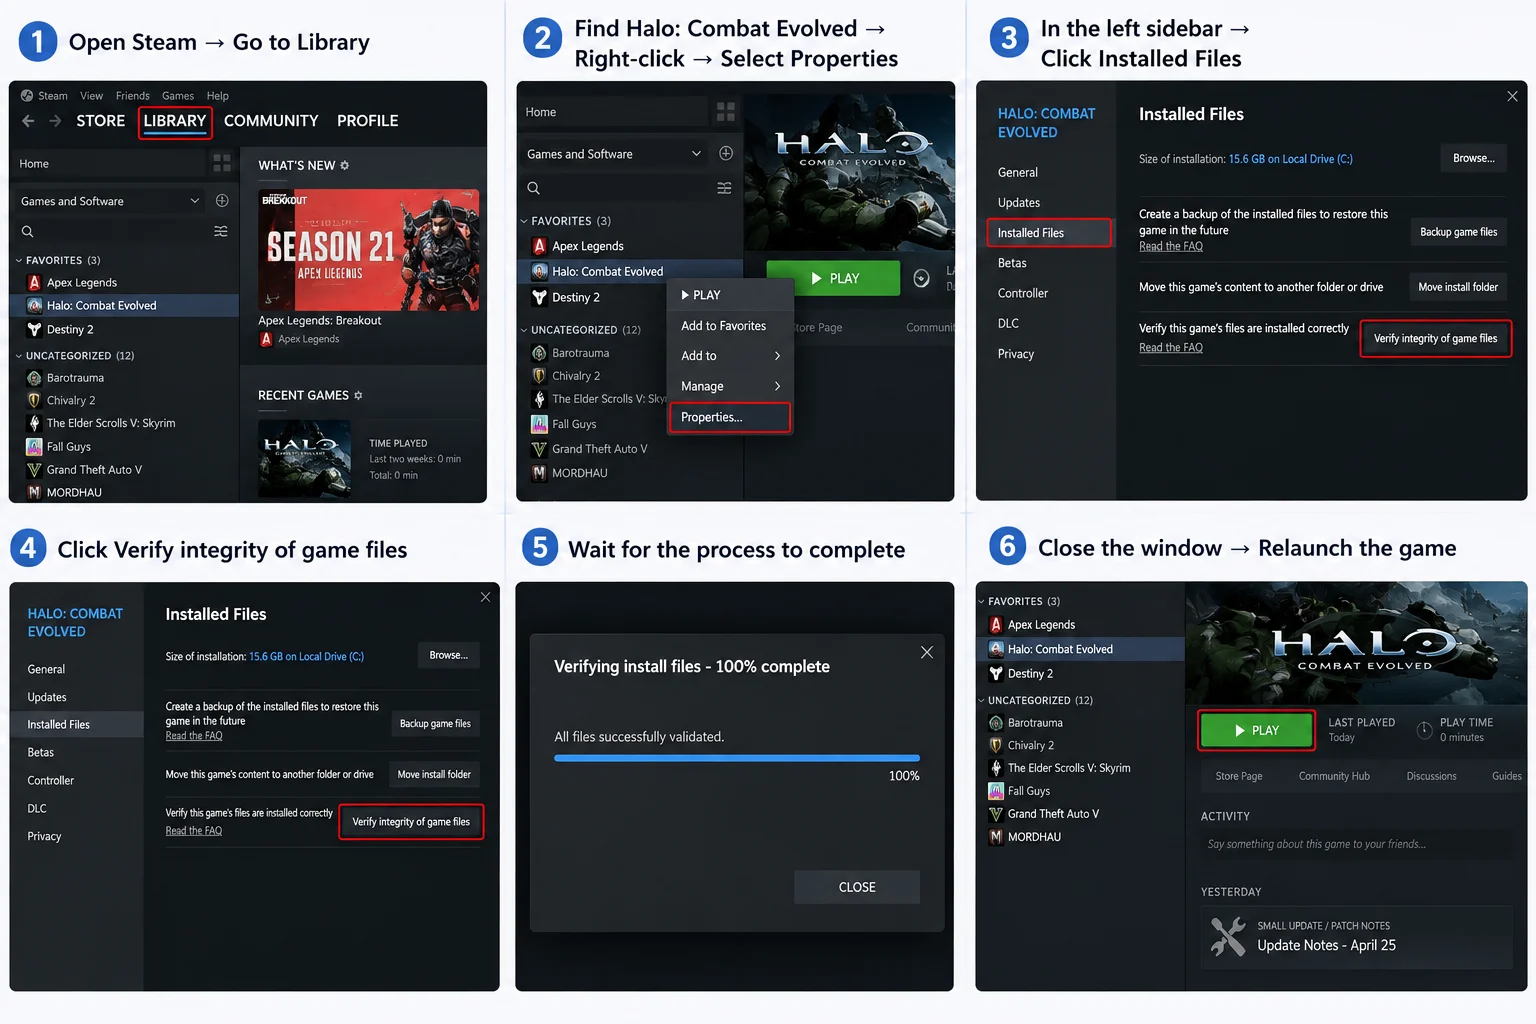Viewport: 1536px width, 1024px height.
Task: Switch library to grid view in step 1 panel
Action: point(222,162)
